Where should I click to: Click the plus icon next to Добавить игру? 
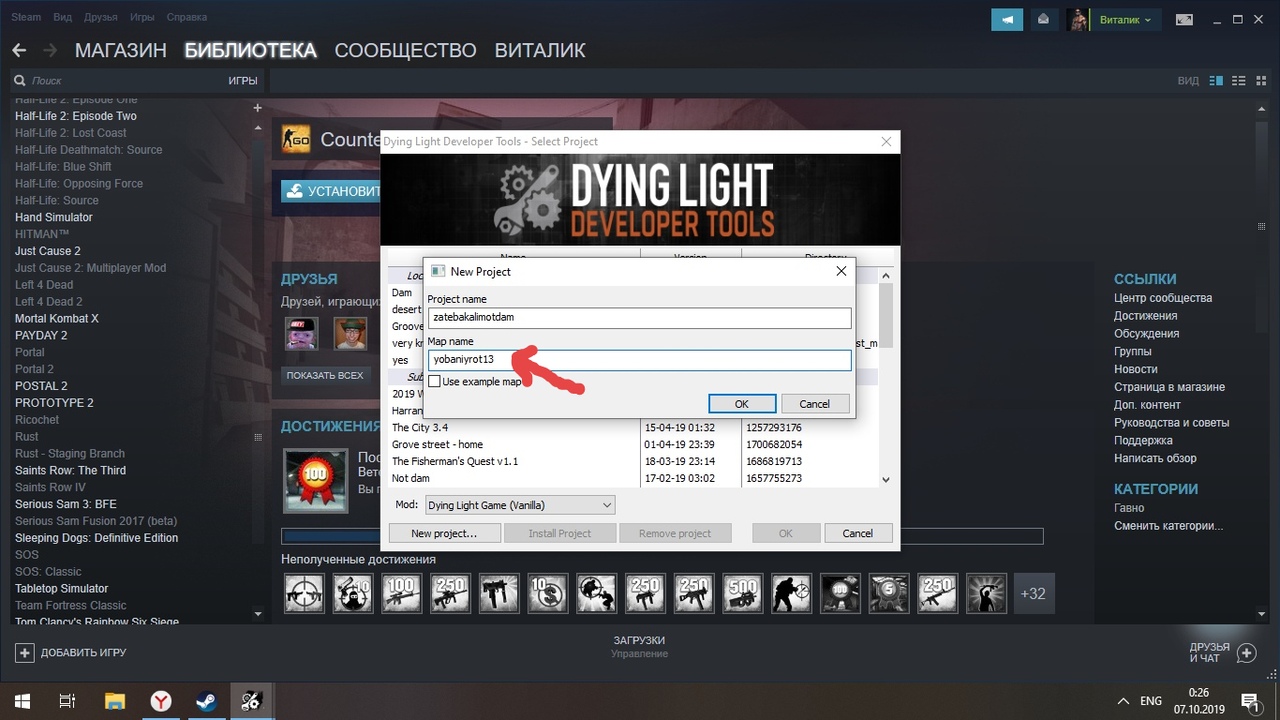[x=24, y=653]
